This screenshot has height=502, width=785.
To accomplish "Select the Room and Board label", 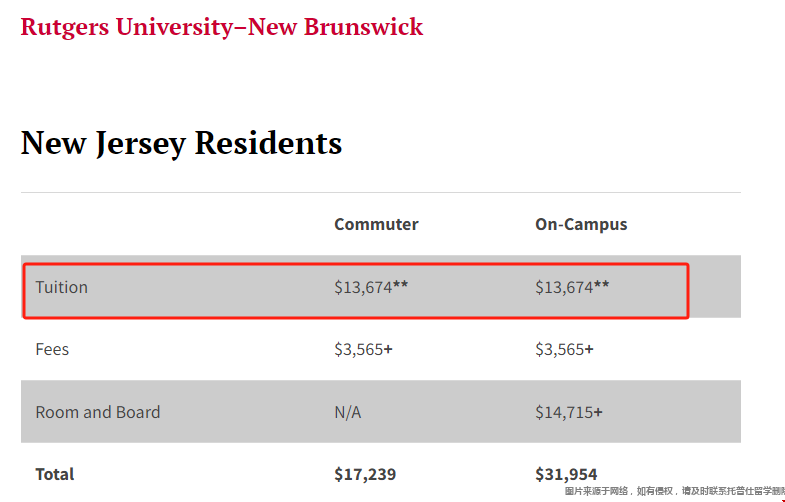I will point(98,412).
